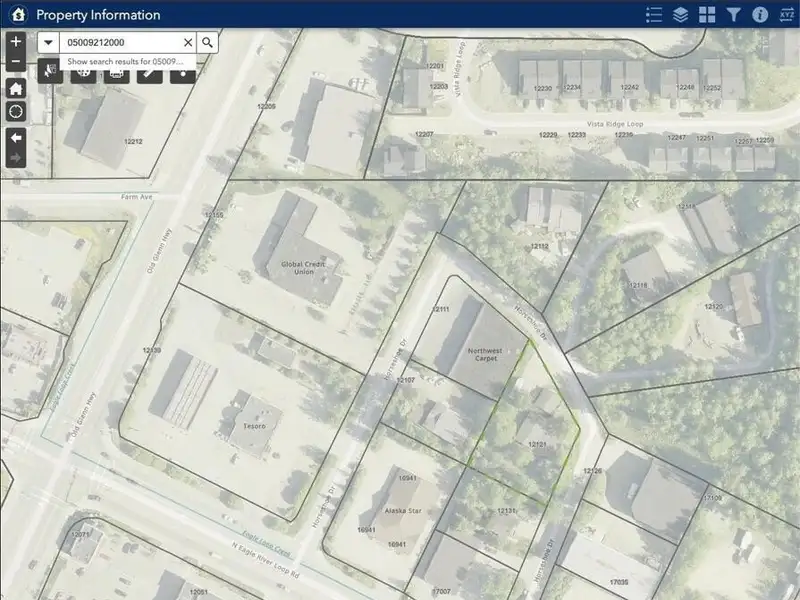The width and height of the screenshot is (800, 600).
Task: Clear the parcel search text
Action: [x=187, y=43]
